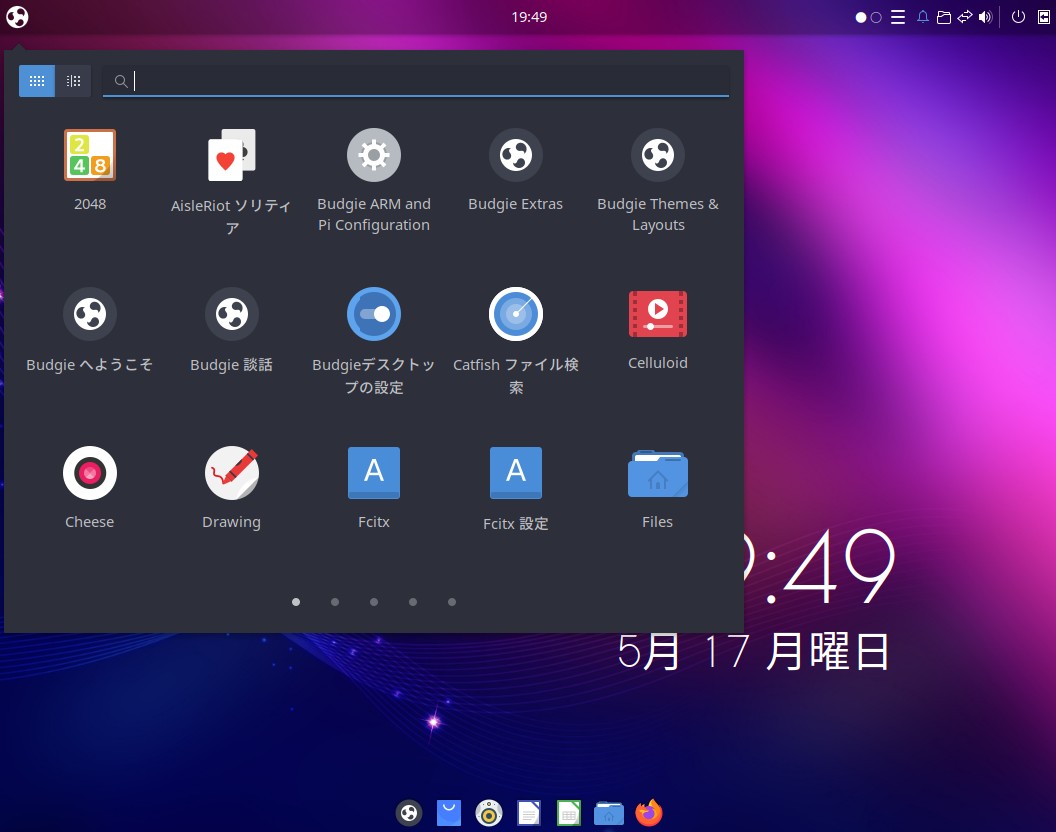This screenshot has height=832, width=1056.
Task: Switch to the empty second workspace indicator
Action: (876, 18)
